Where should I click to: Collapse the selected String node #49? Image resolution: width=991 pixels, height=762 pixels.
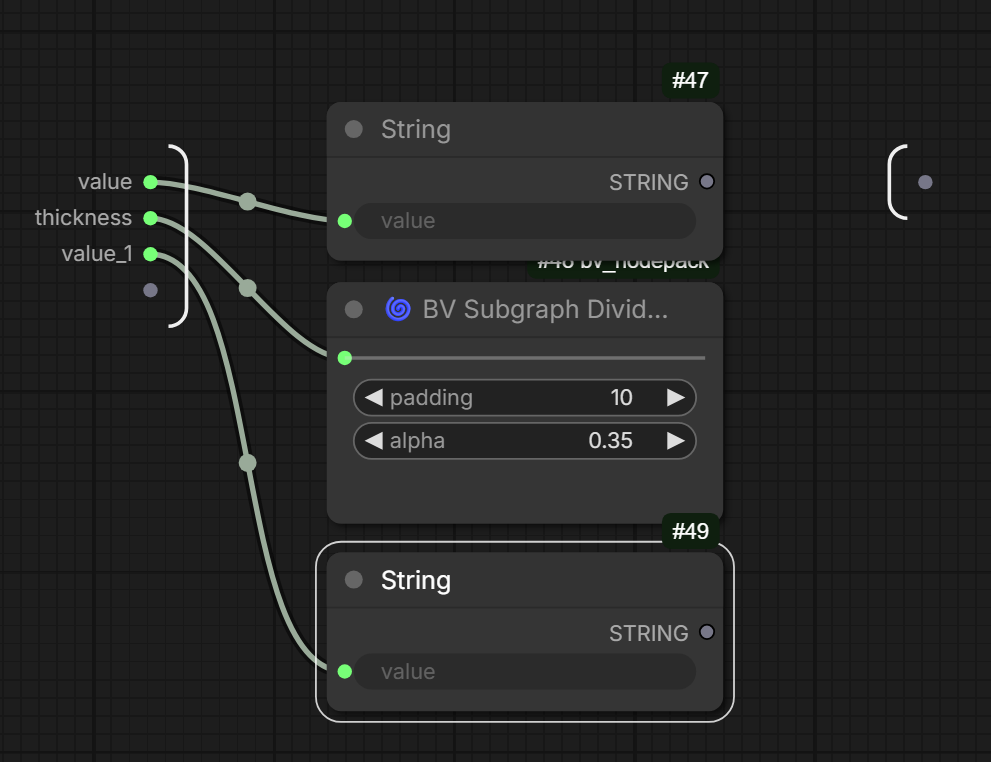354,580
